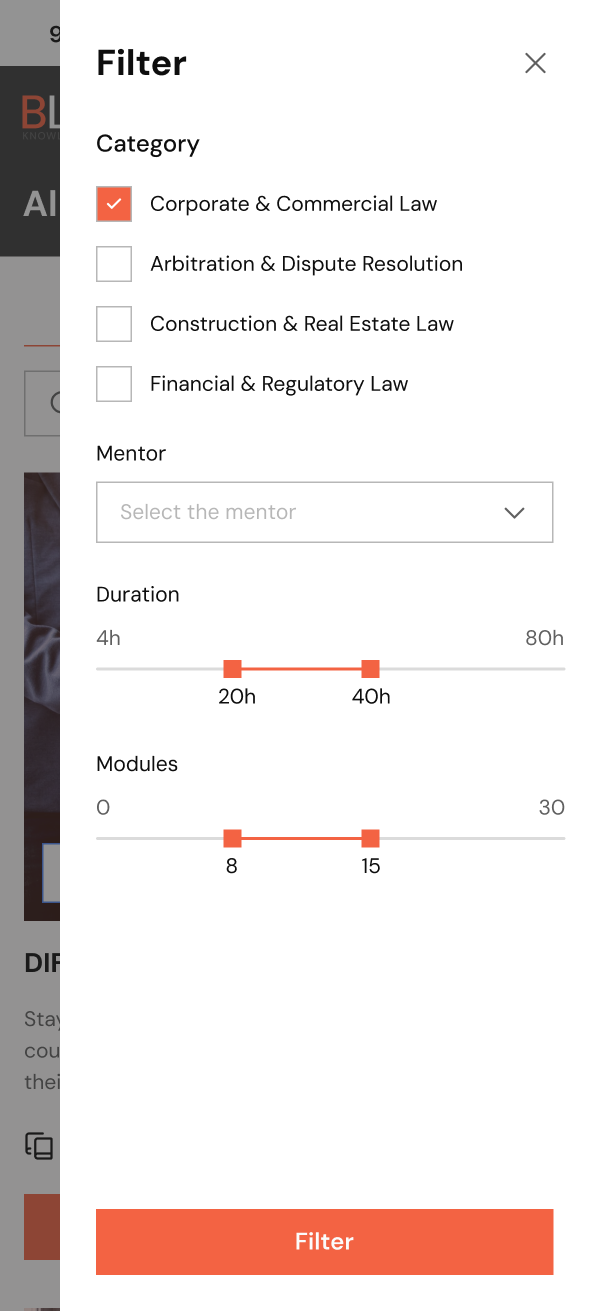Open the 'Select the mentor' dropdown
The width and height of the screenshot is (590, 1311).
point(324,512)
